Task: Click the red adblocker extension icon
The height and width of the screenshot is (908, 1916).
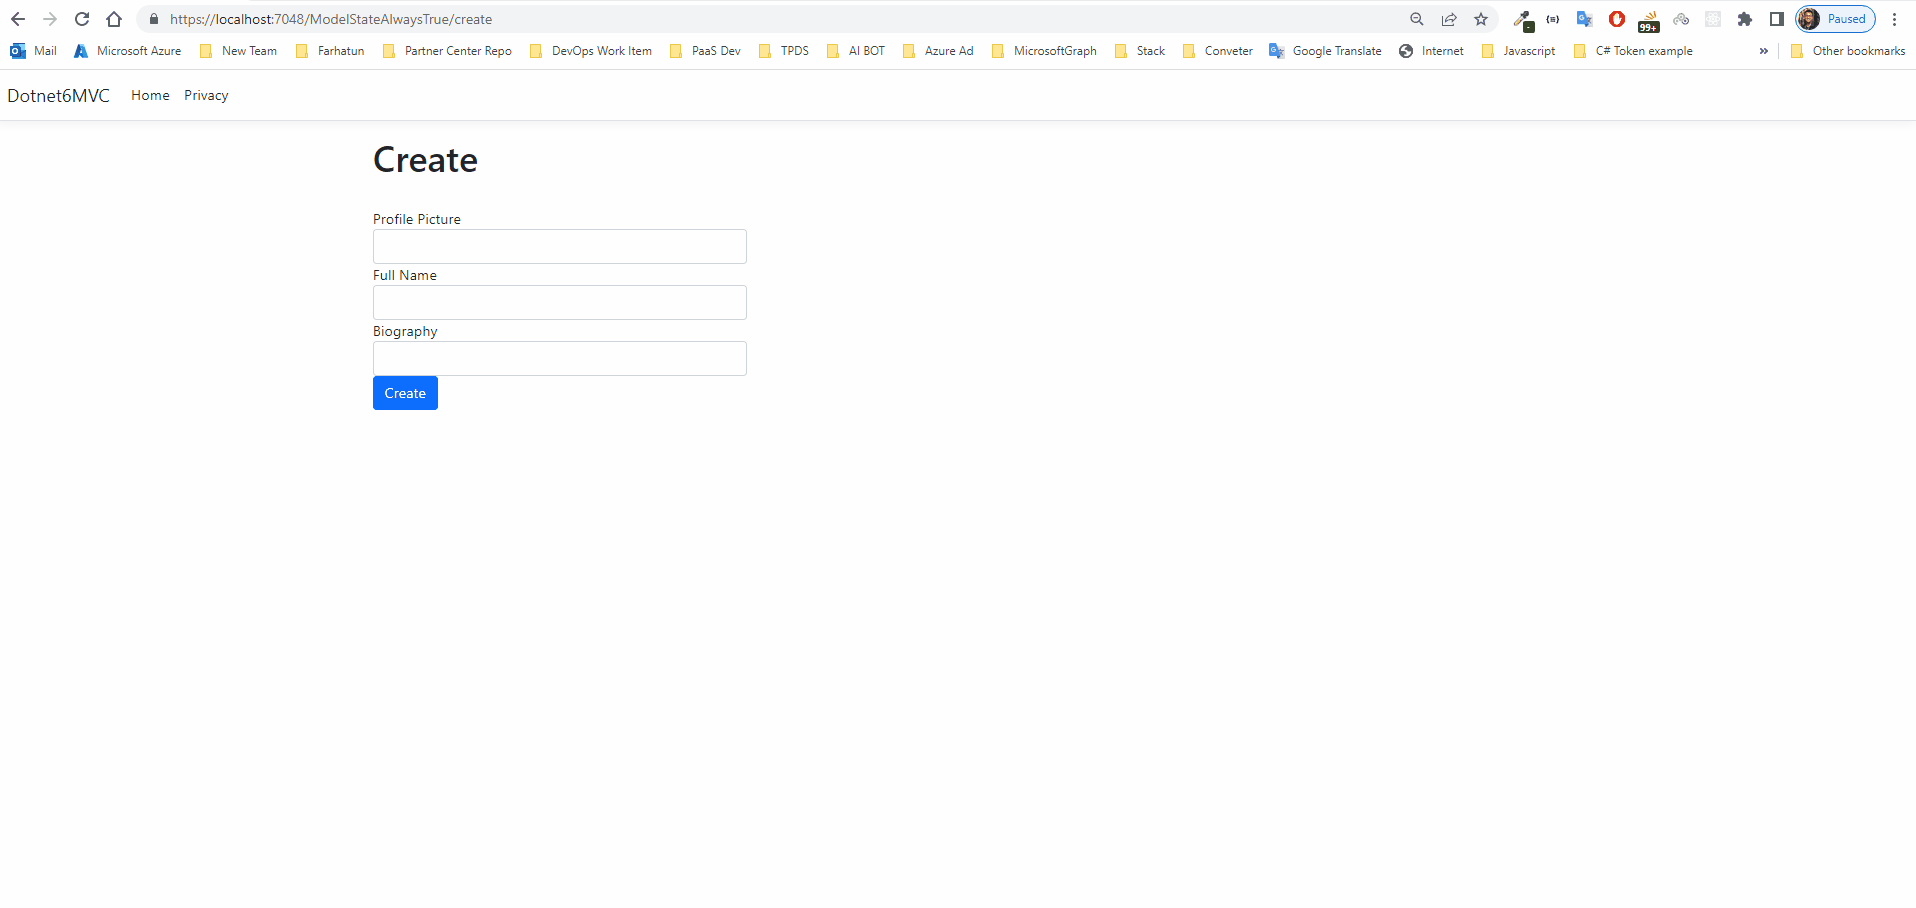Action: pyautogui.click(x=1616, y=19)
